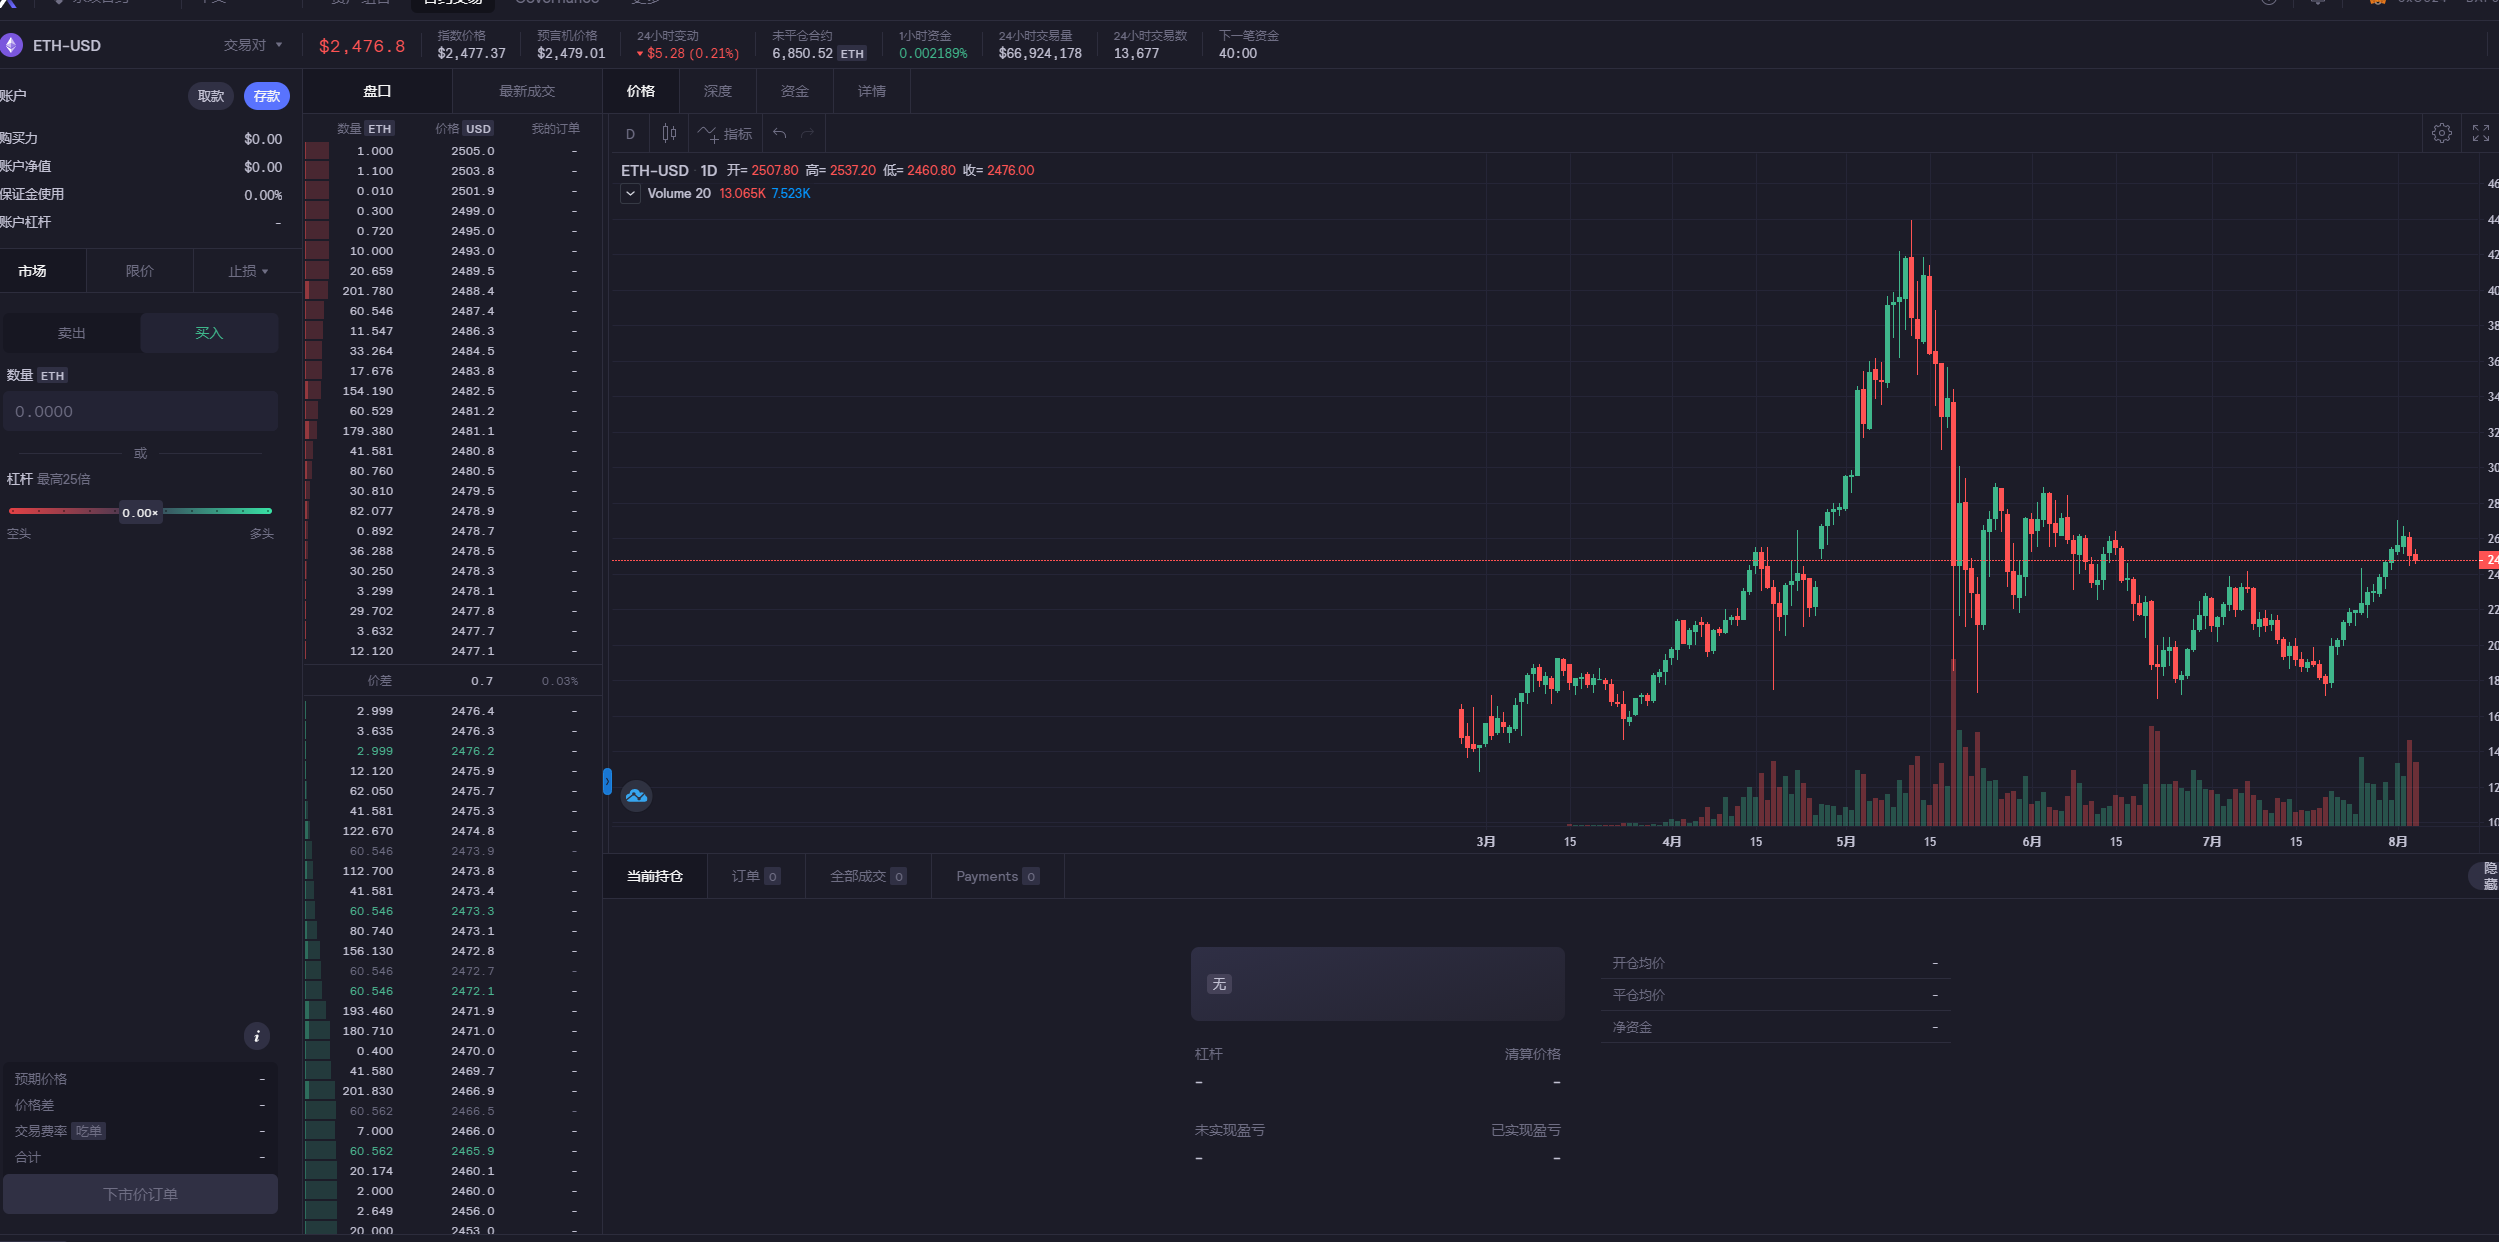The image size is (2499, 1242).
Task: Toggle order book price unit USD
Action: click(478, 129)
